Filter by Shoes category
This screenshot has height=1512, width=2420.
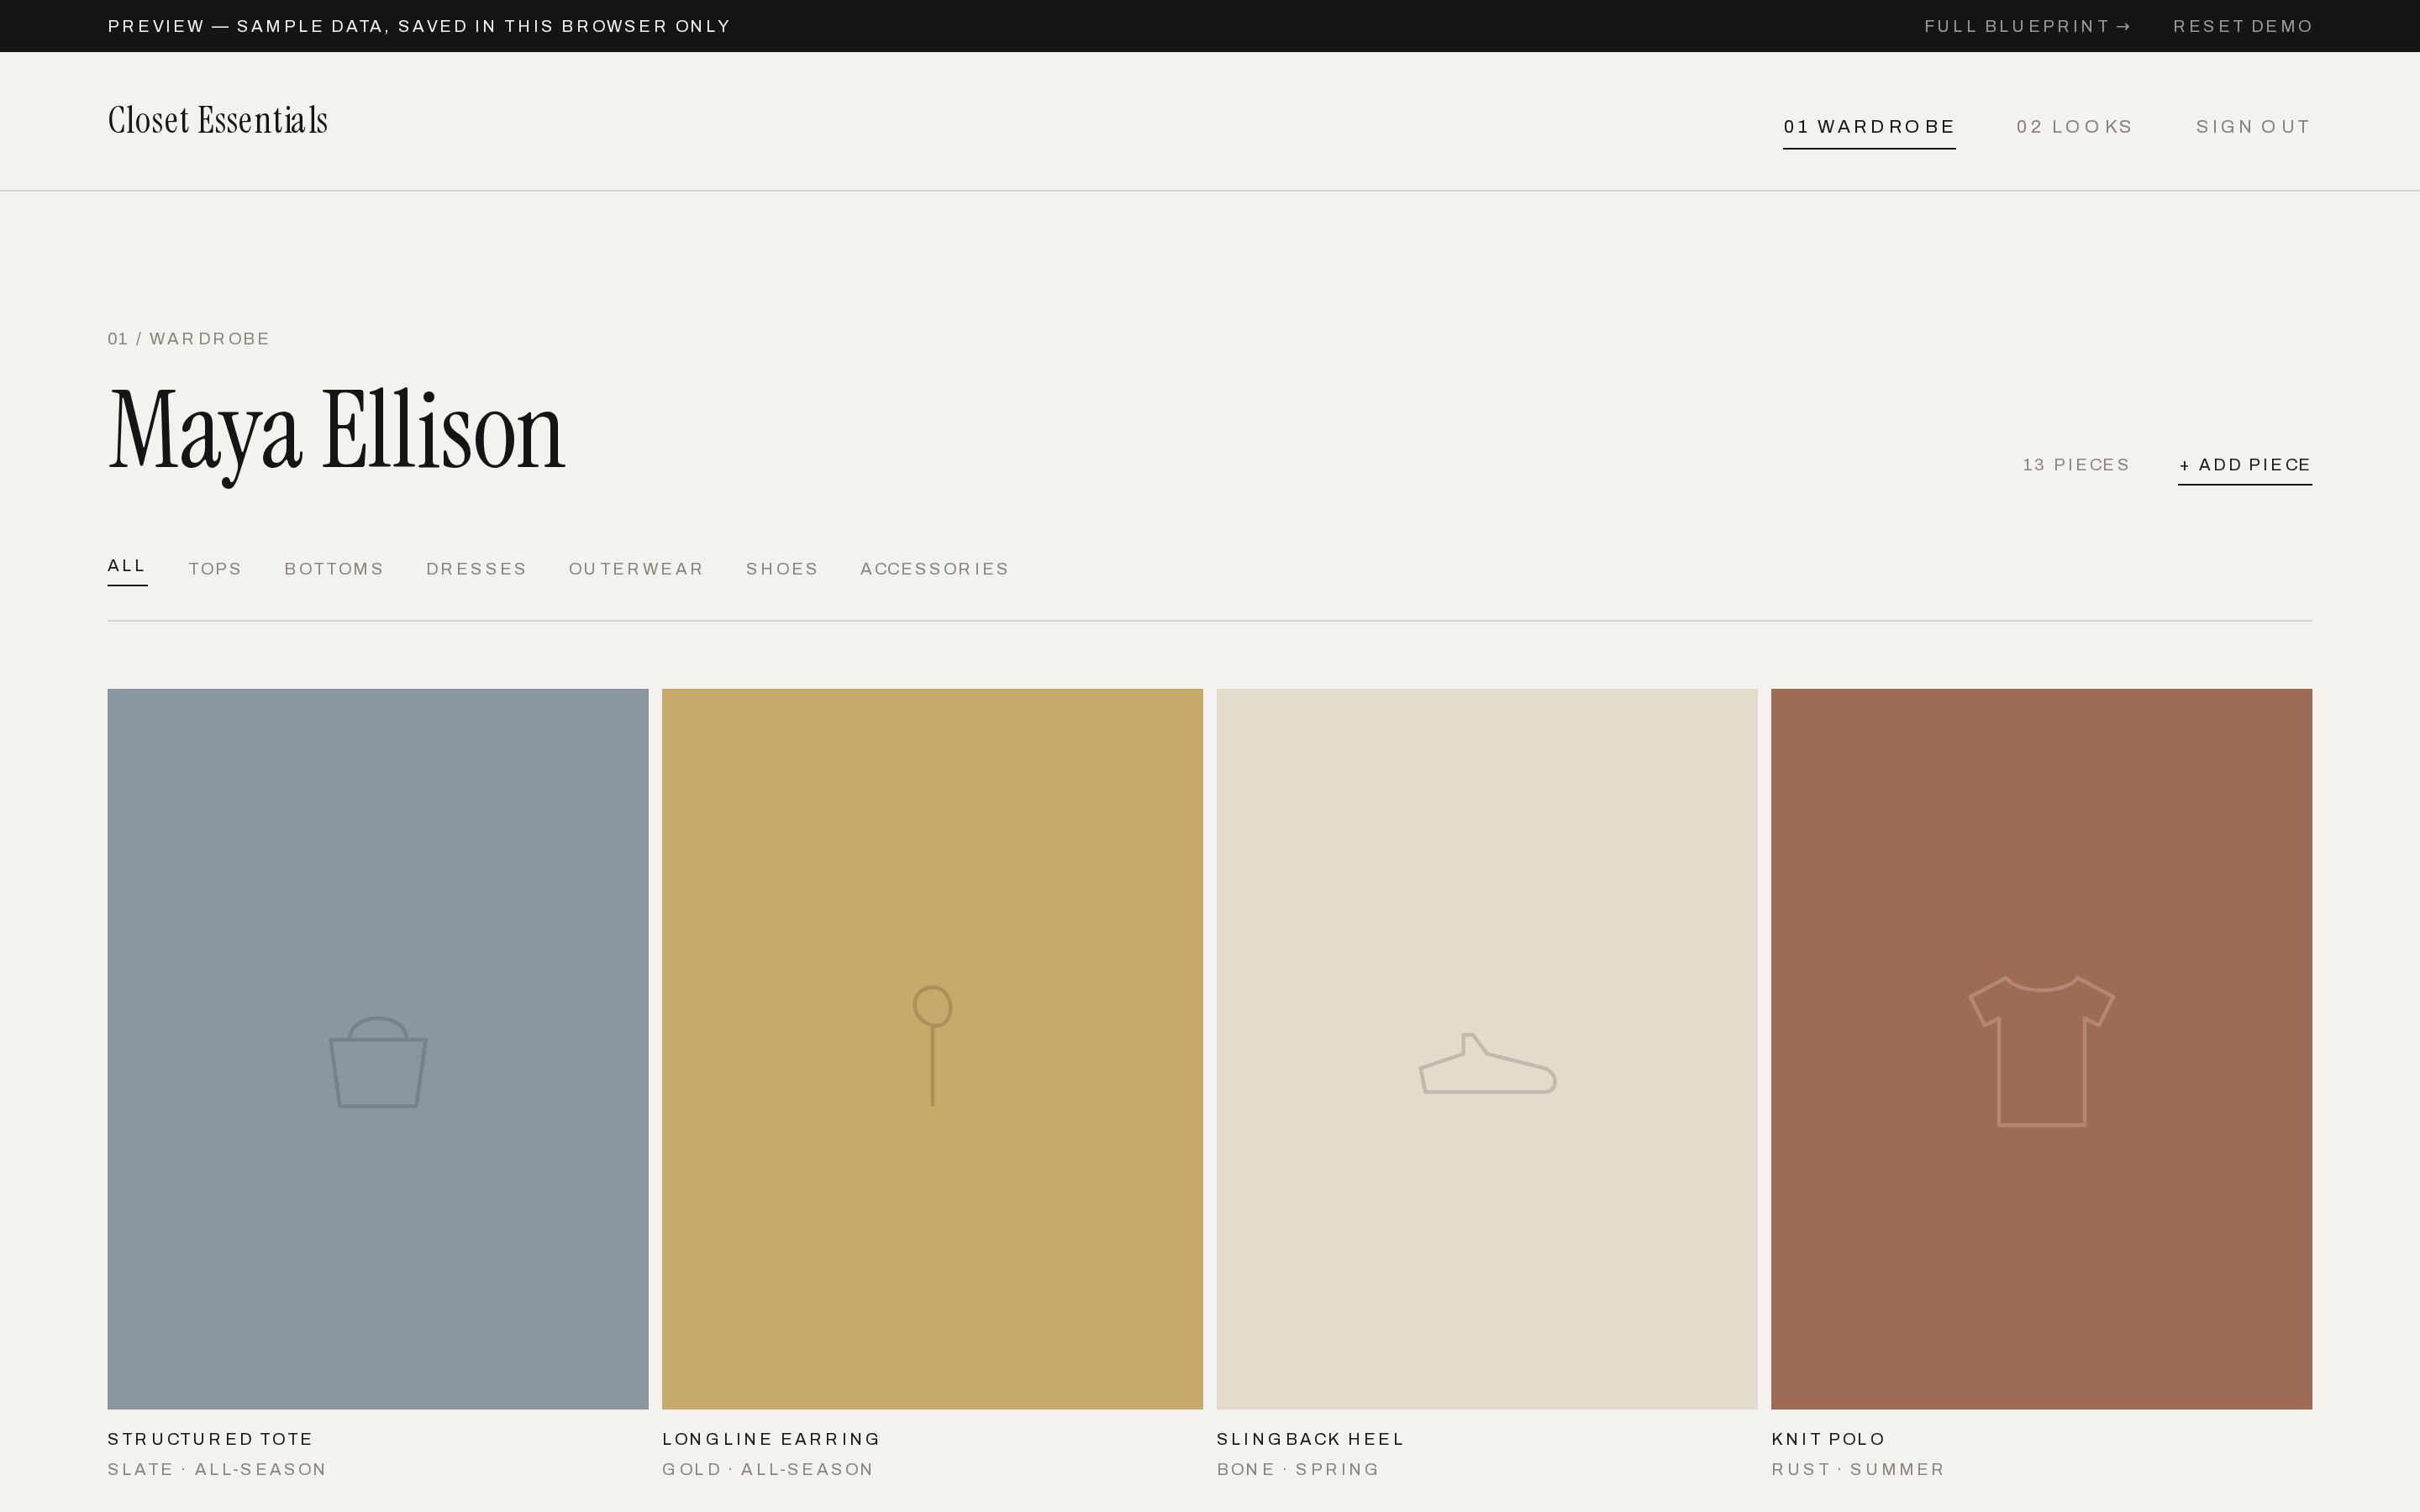pos(782,569)
